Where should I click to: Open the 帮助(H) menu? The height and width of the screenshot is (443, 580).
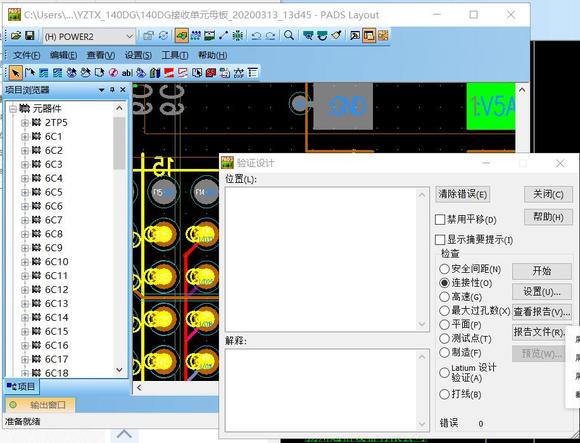[212, 55]
